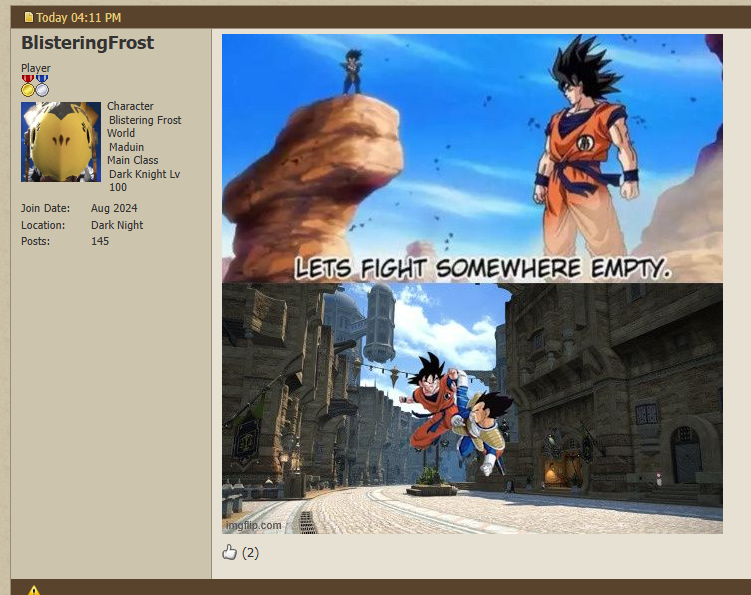Screen dimensions: 751x595
Task: Click the chocobo mask avatar image
Action: pyautogui.click(x=61, y=142)
